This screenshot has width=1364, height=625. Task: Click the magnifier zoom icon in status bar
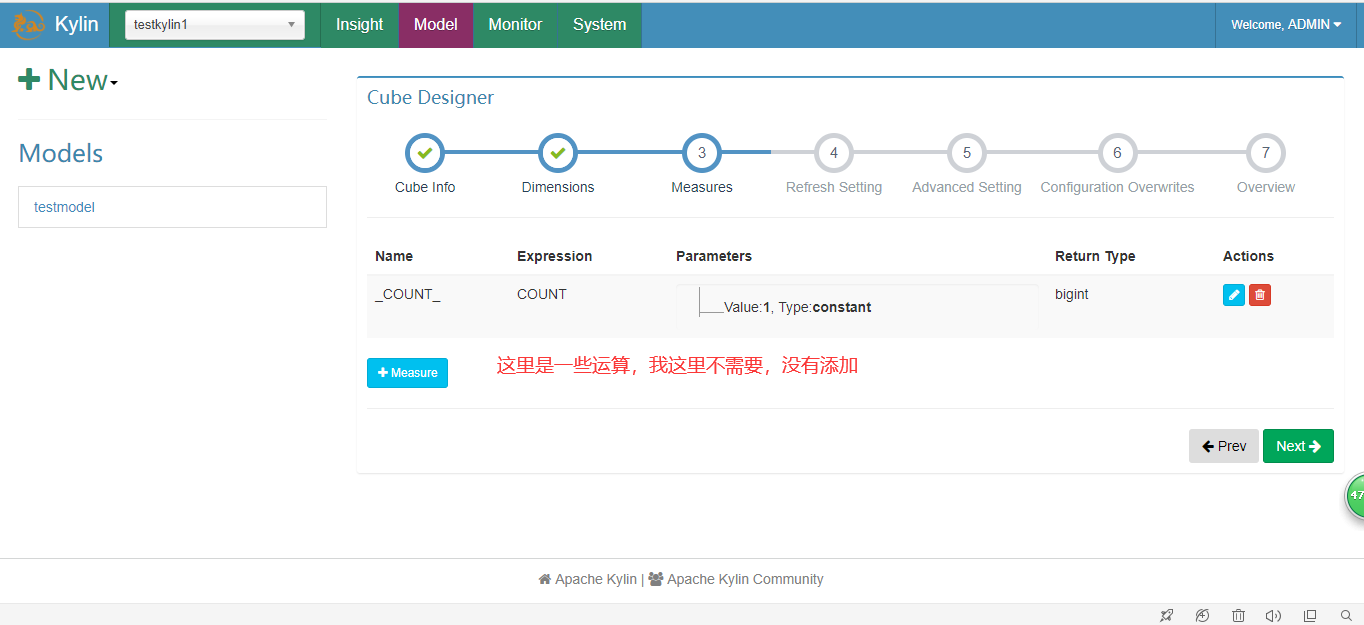point(1346,615)
